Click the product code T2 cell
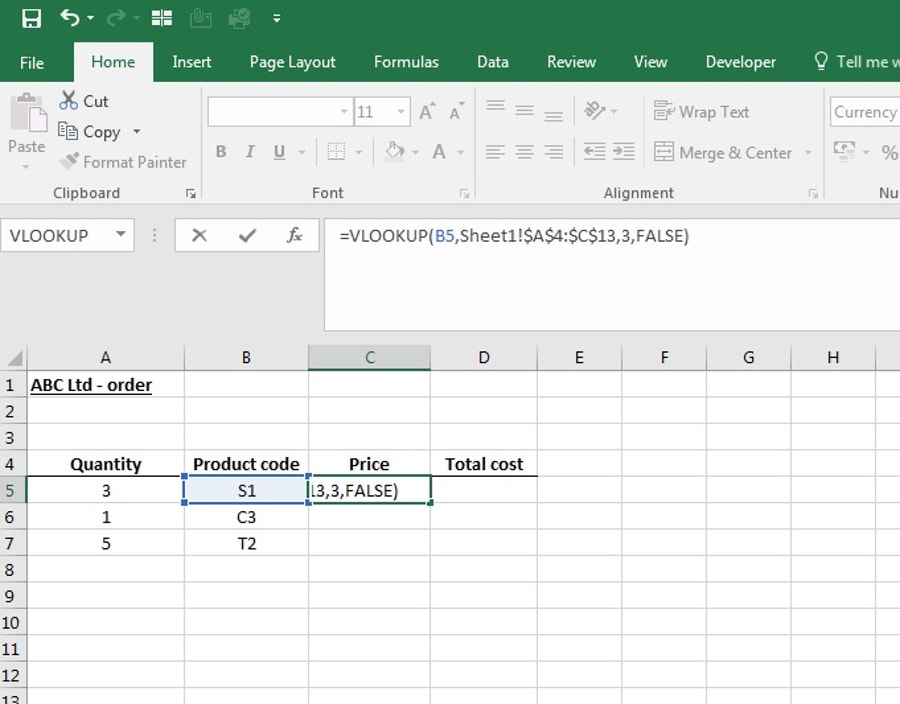This screenshot has width=900, height=704. click(246, 544)
